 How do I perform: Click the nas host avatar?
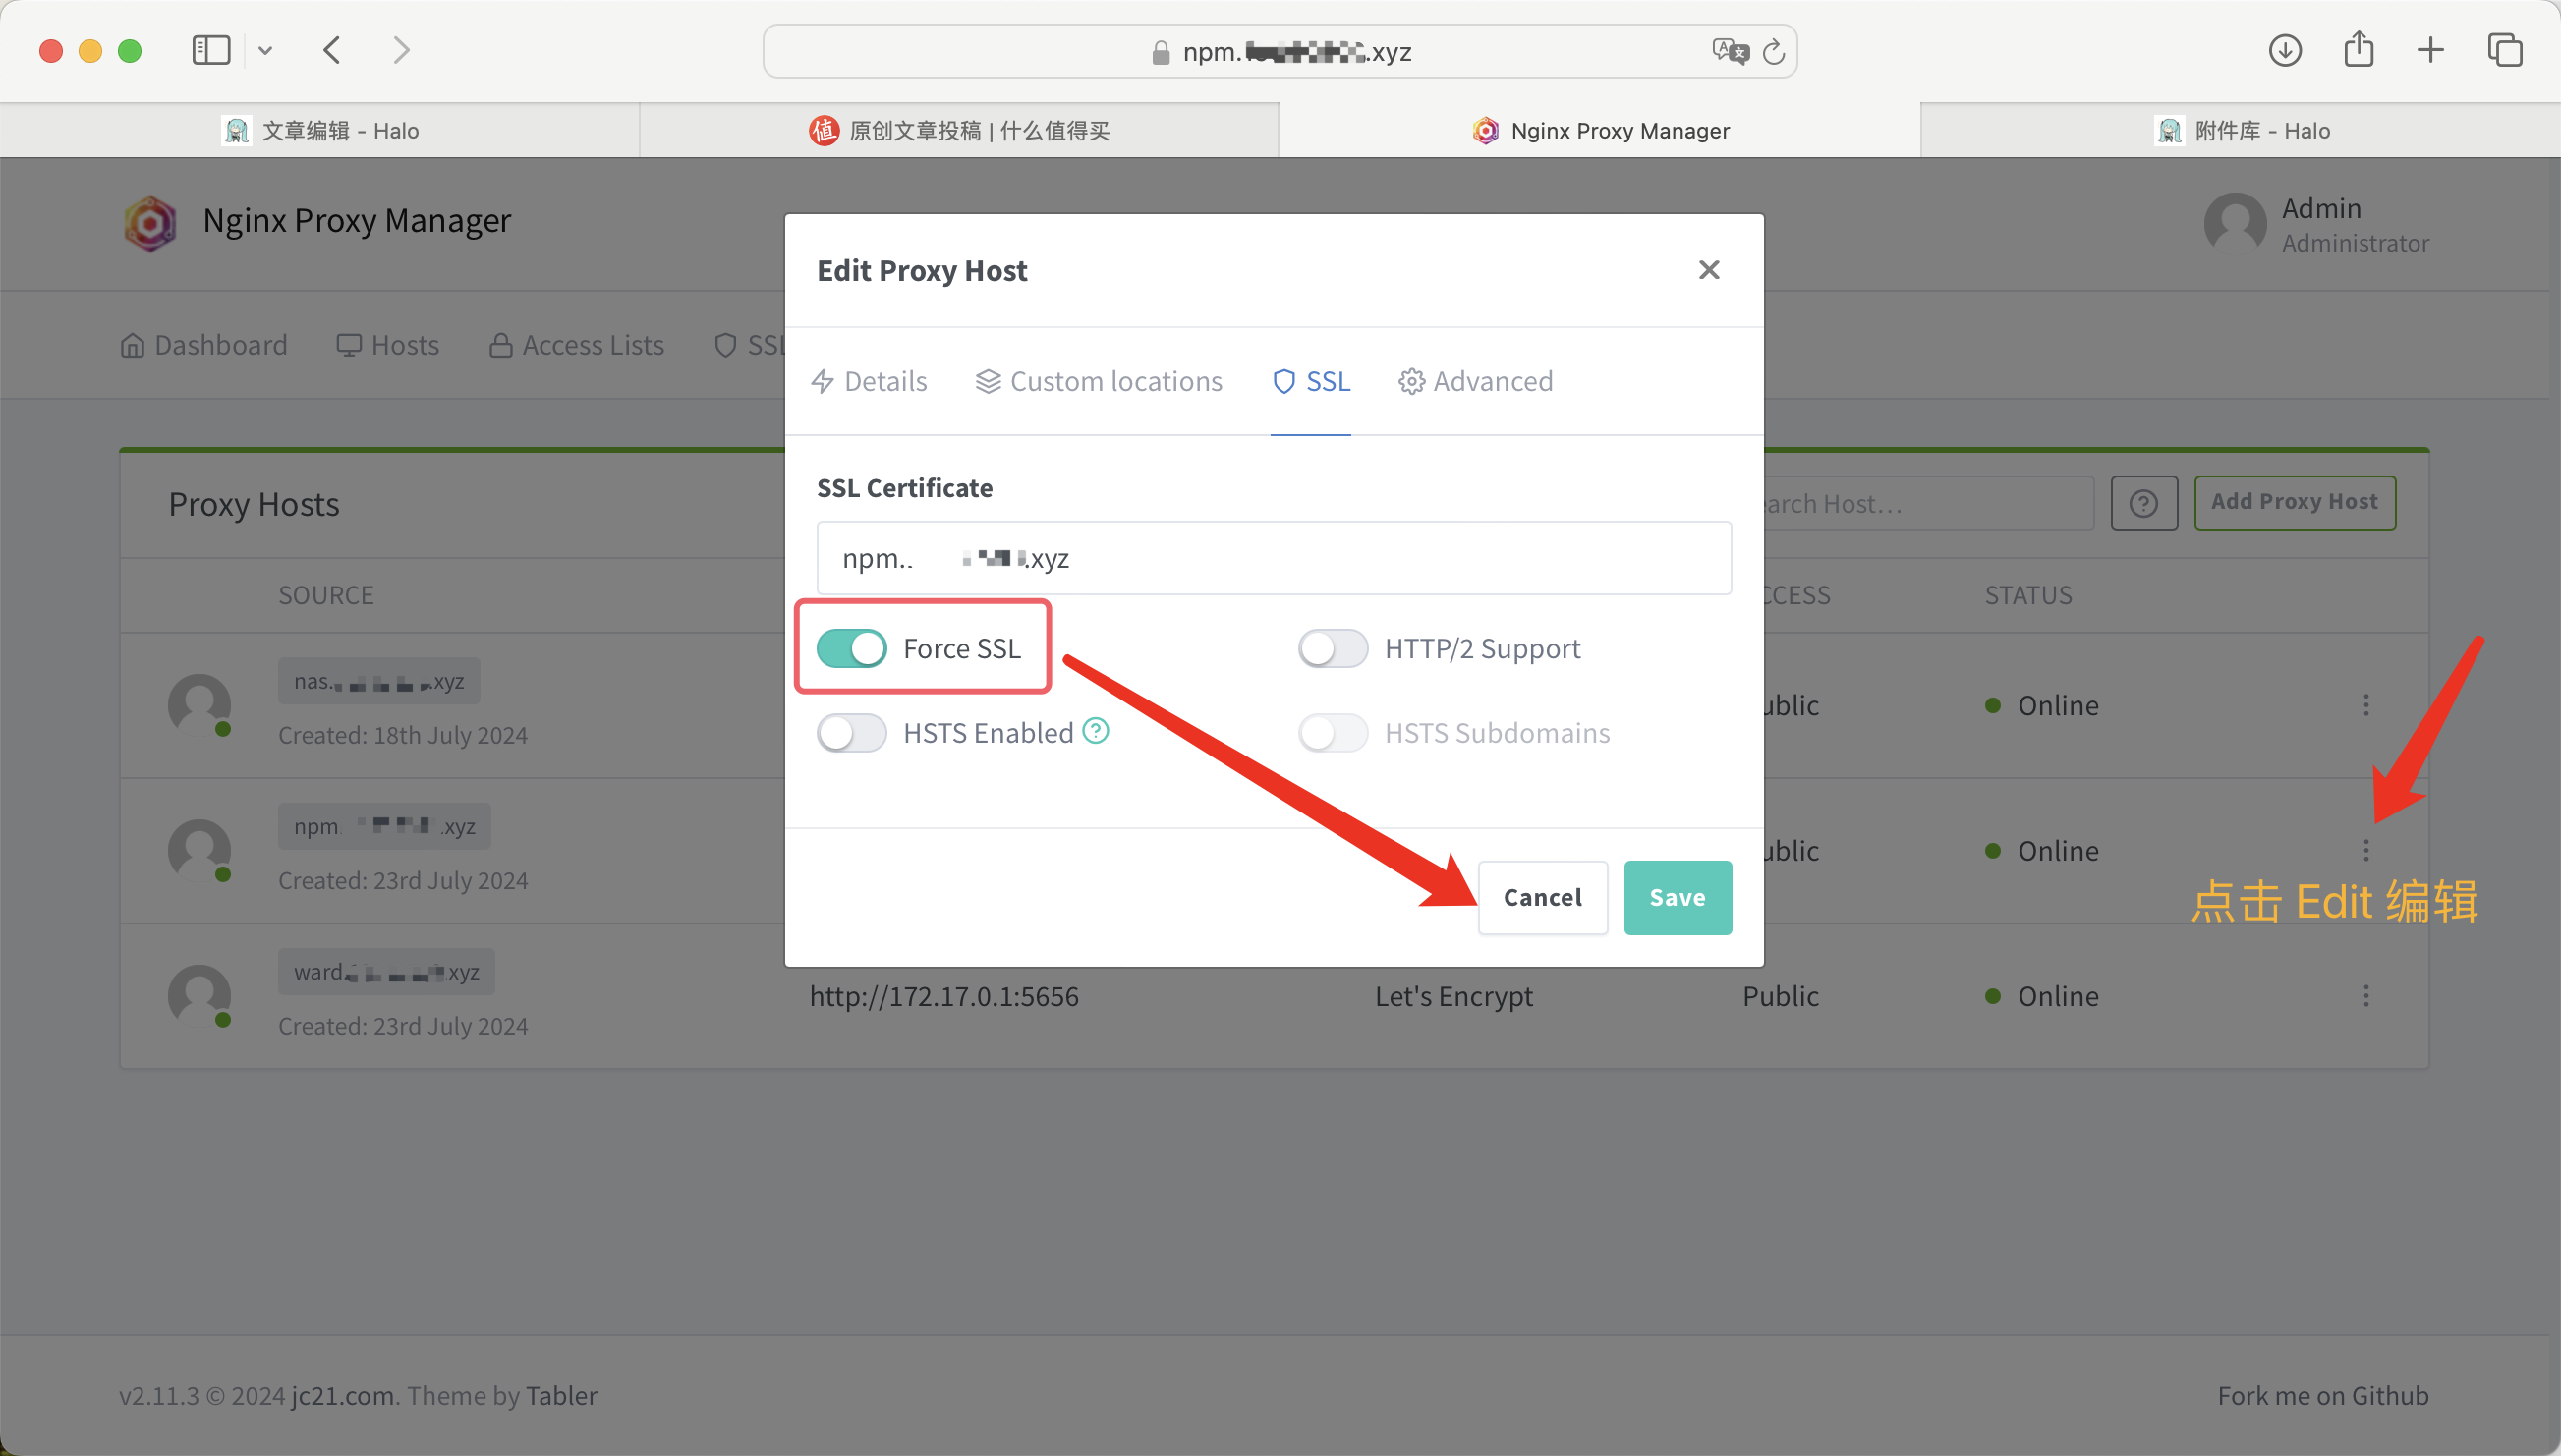click(x=199, y=705)
